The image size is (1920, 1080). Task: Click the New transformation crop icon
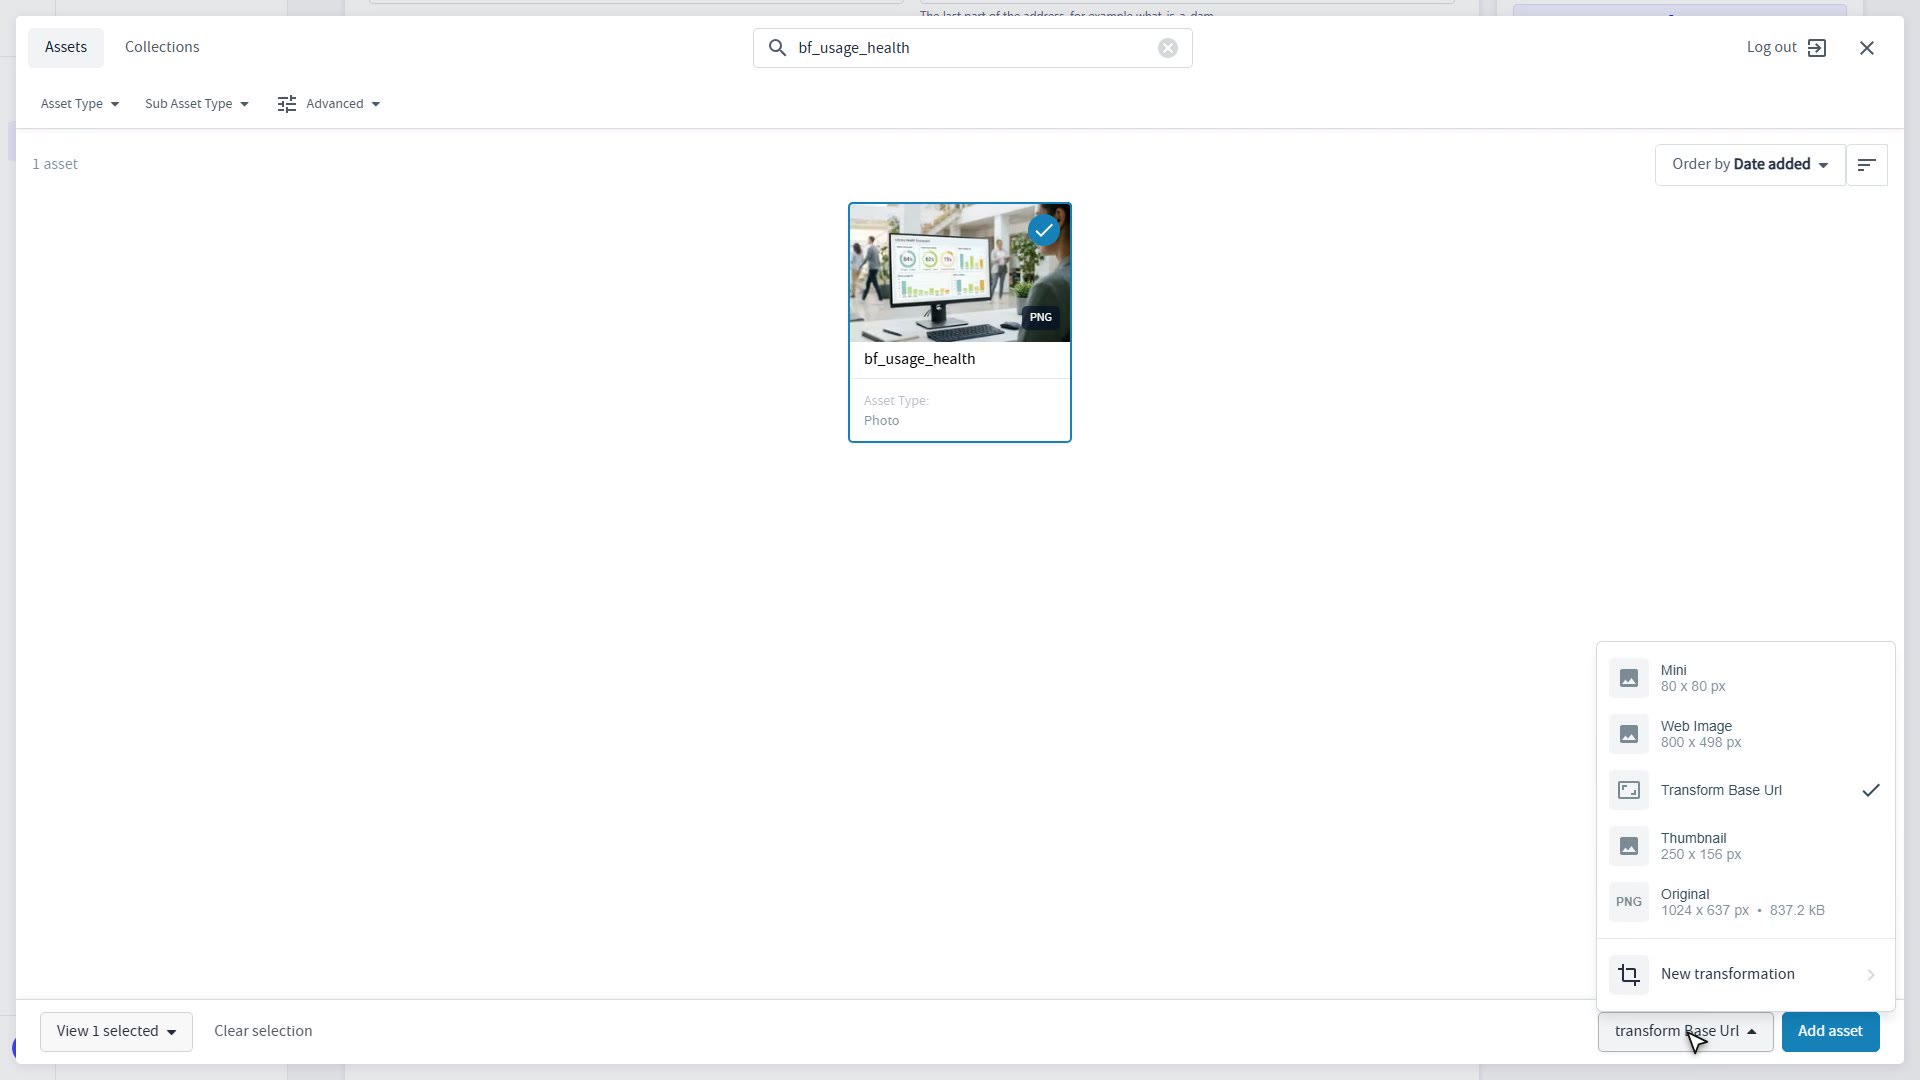coord(1628,974)
